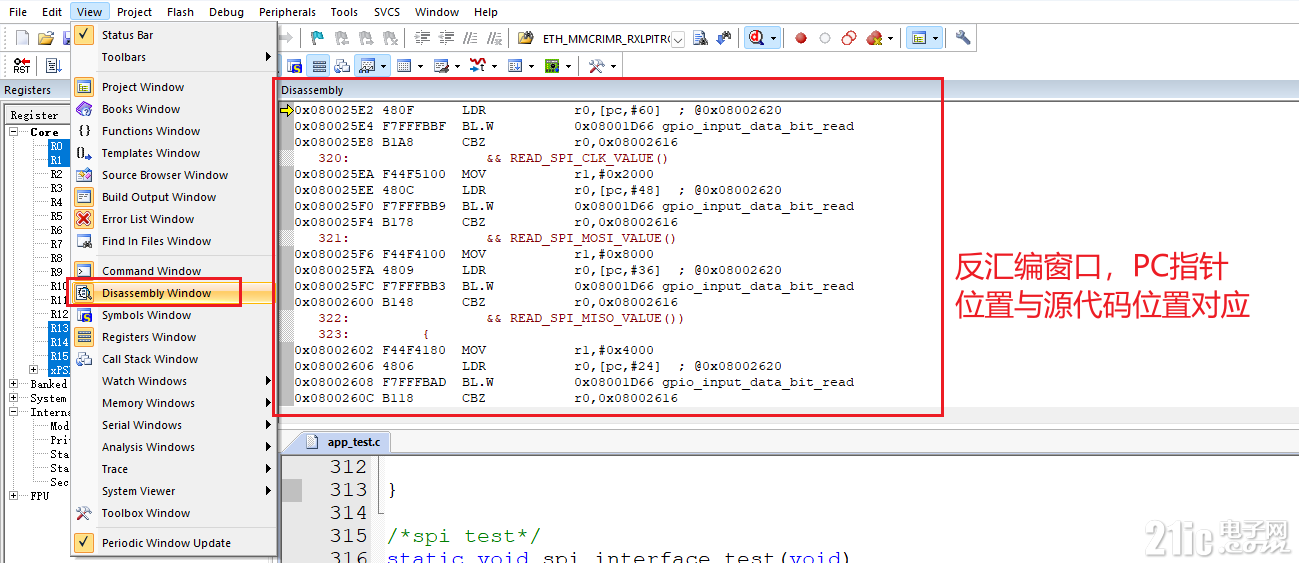The width and height of the screenshot is (1299, 563).
Task: Switch to the app_test.c editor tab
Action: tap(345, 441)
